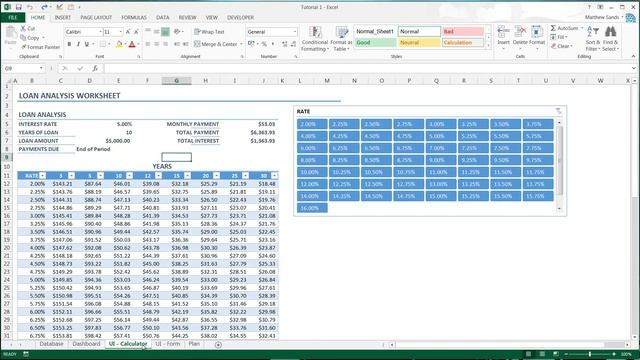This screenshot has height=360, width=640.
Task: Apply the fill color bucket
Action: point(119,44)
